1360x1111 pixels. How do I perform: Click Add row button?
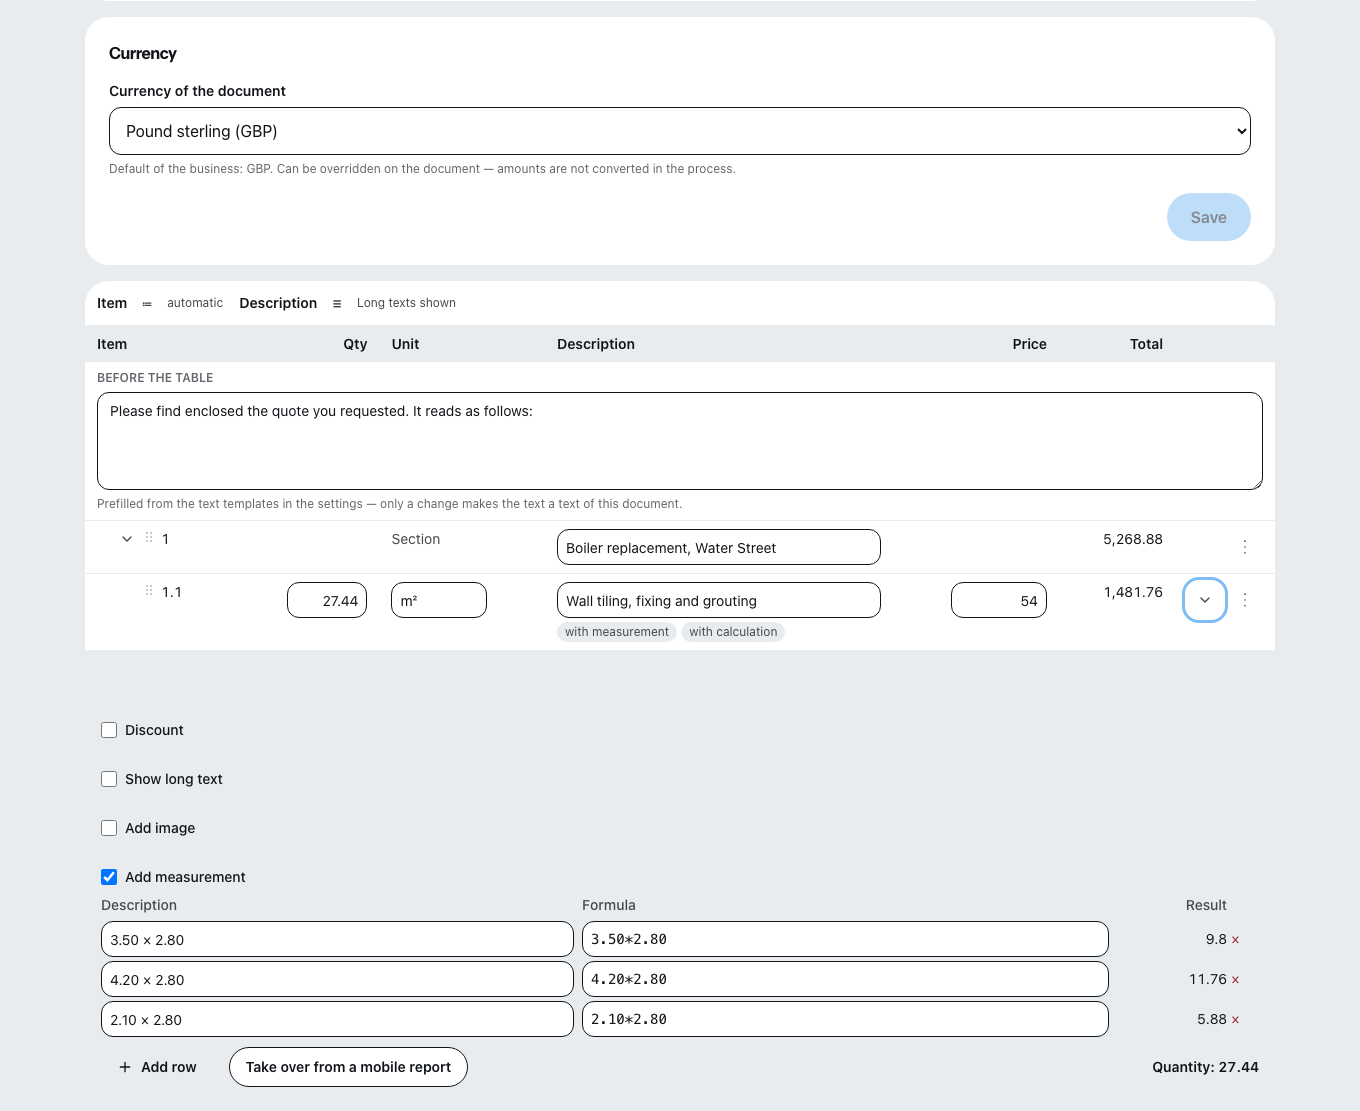(x=157, y=1067)
